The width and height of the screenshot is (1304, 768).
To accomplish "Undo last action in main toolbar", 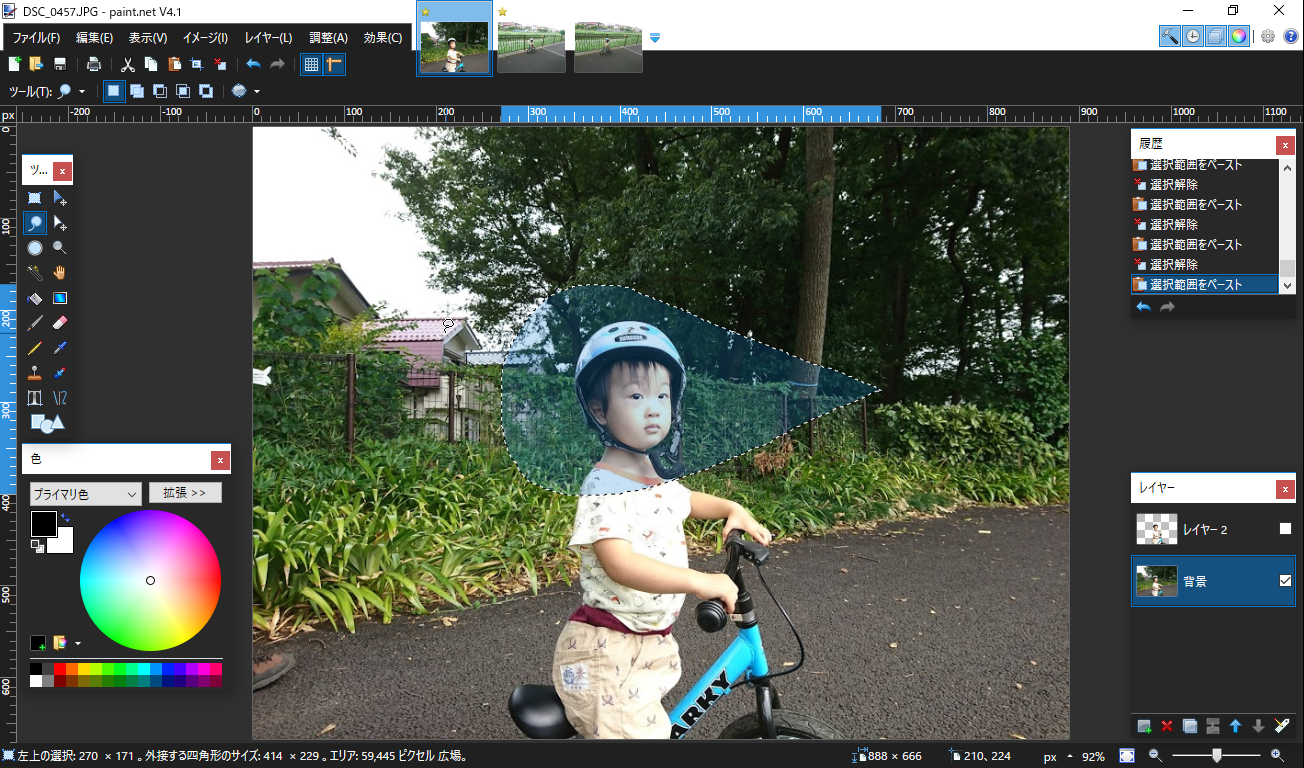I will tap(253, 64).
